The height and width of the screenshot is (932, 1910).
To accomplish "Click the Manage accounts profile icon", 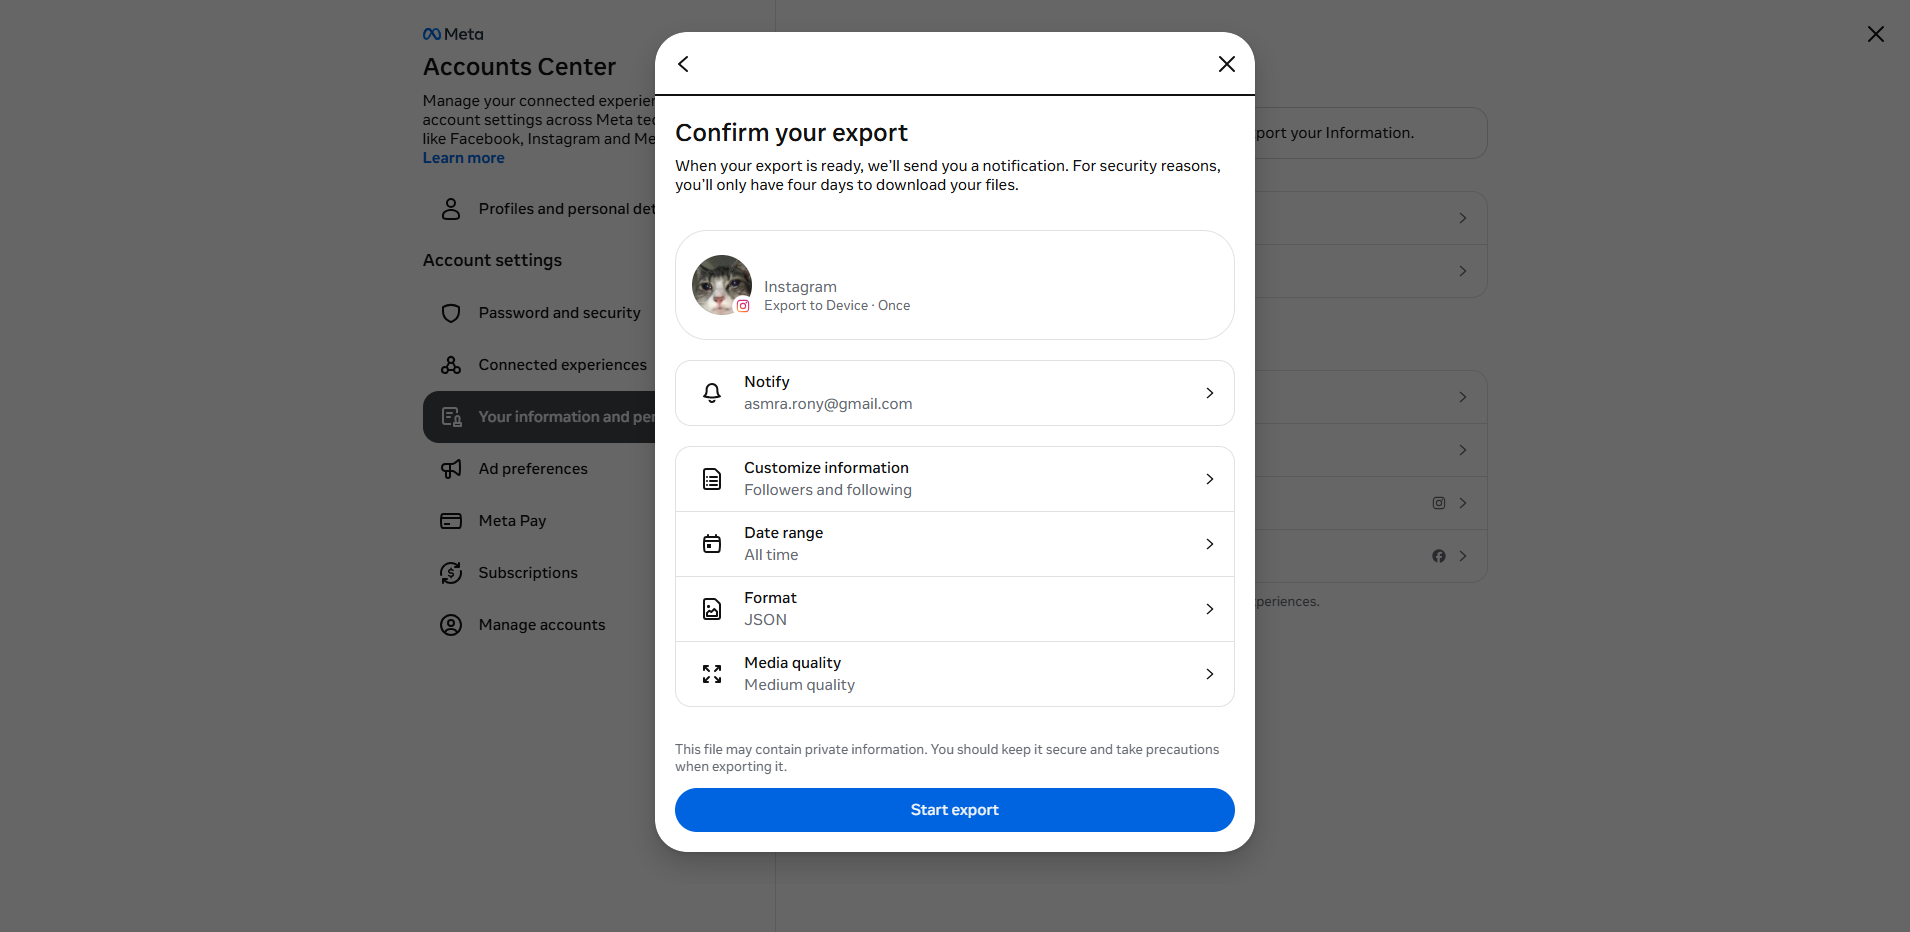I will tap(451, 625).
